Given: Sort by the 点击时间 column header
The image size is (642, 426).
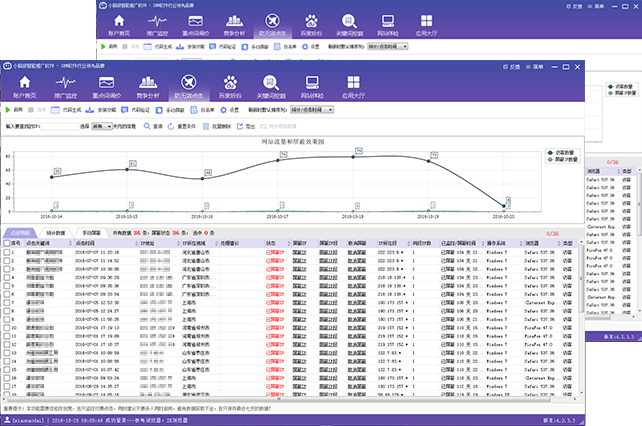Looking at the screenshot, I should click(x=87, y=242).
